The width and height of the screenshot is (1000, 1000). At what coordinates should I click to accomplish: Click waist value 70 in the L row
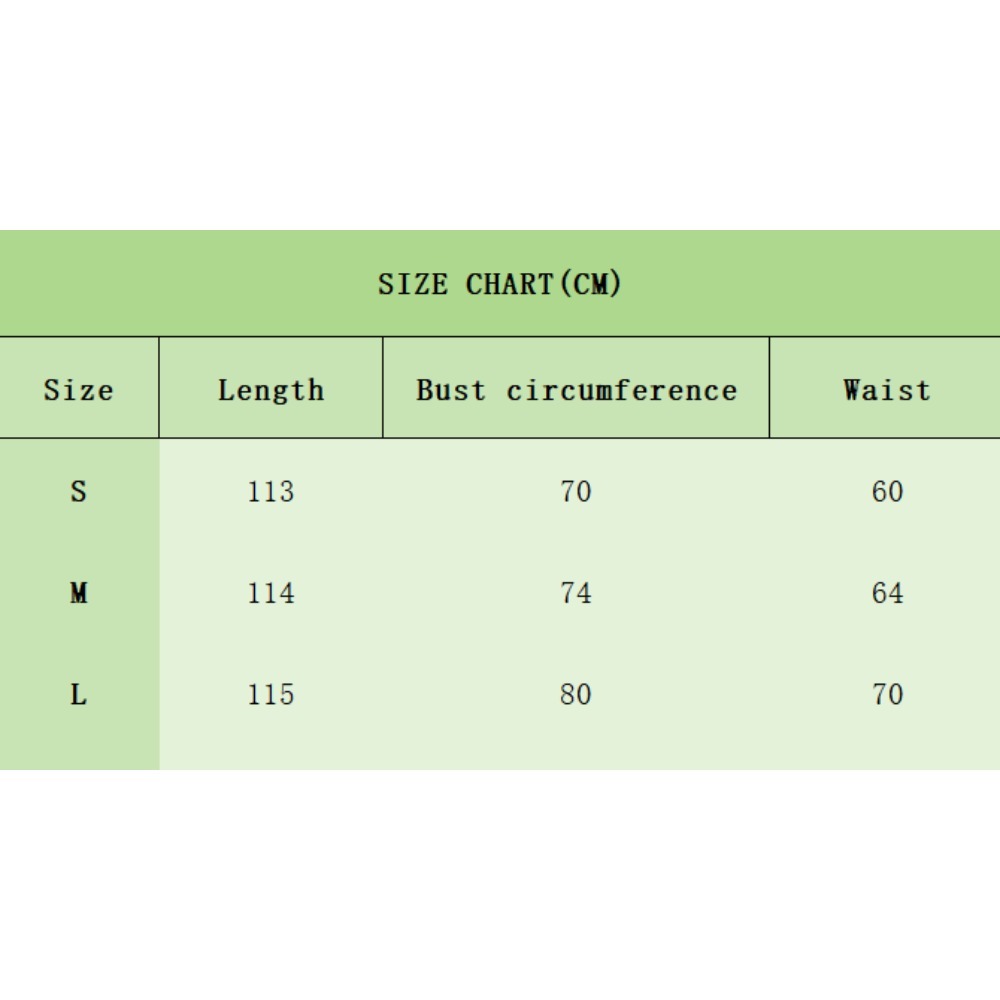(x=887, y=695)
